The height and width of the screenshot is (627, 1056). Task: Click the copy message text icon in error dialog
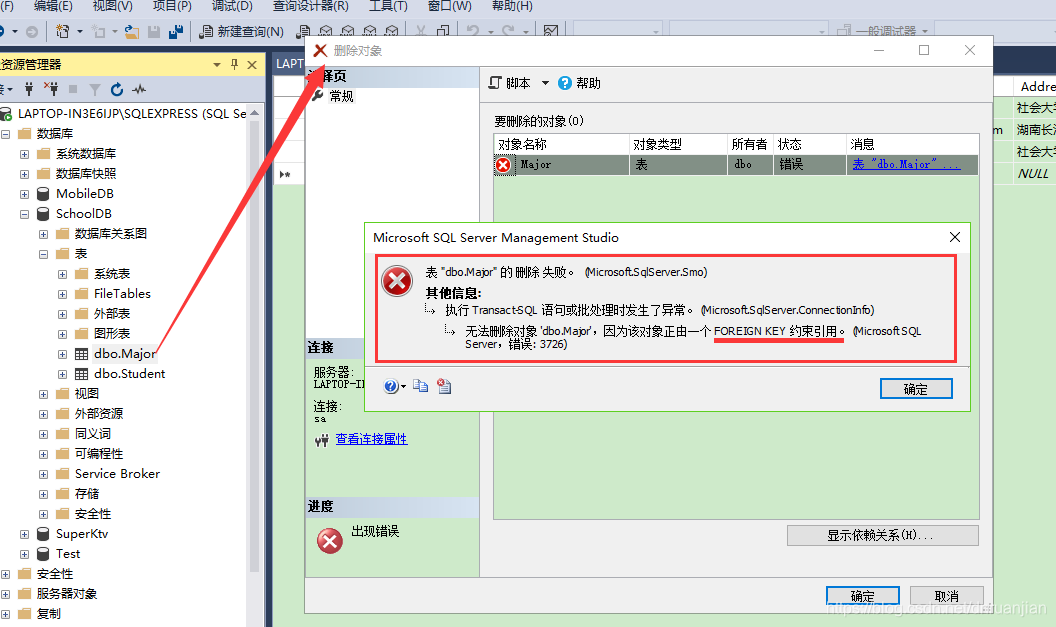point(421,386)
